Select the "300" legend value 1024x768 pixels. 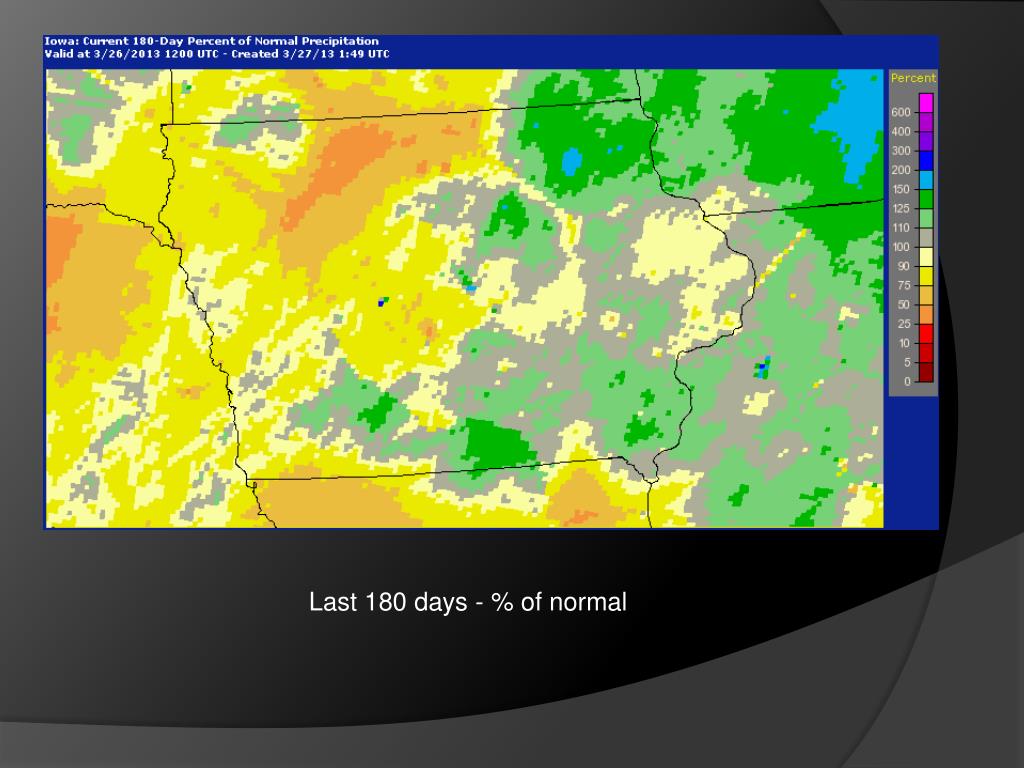click(x=901, y=151)
